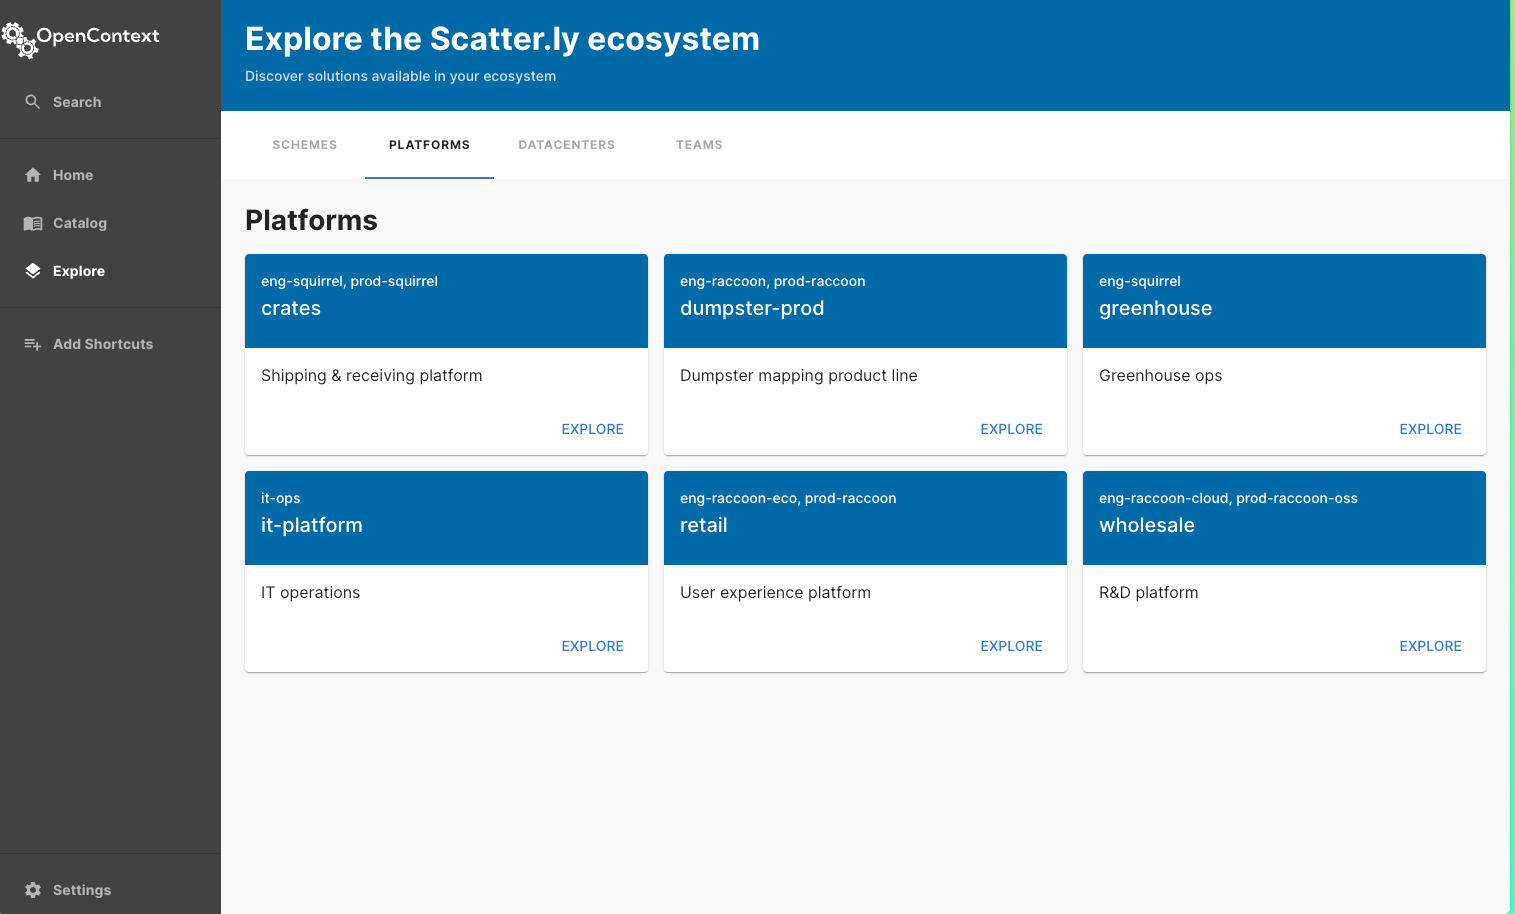Click 'R&D platform' description text
Viewport: 1515px width, 914px height.
(x=1149, y=593)
